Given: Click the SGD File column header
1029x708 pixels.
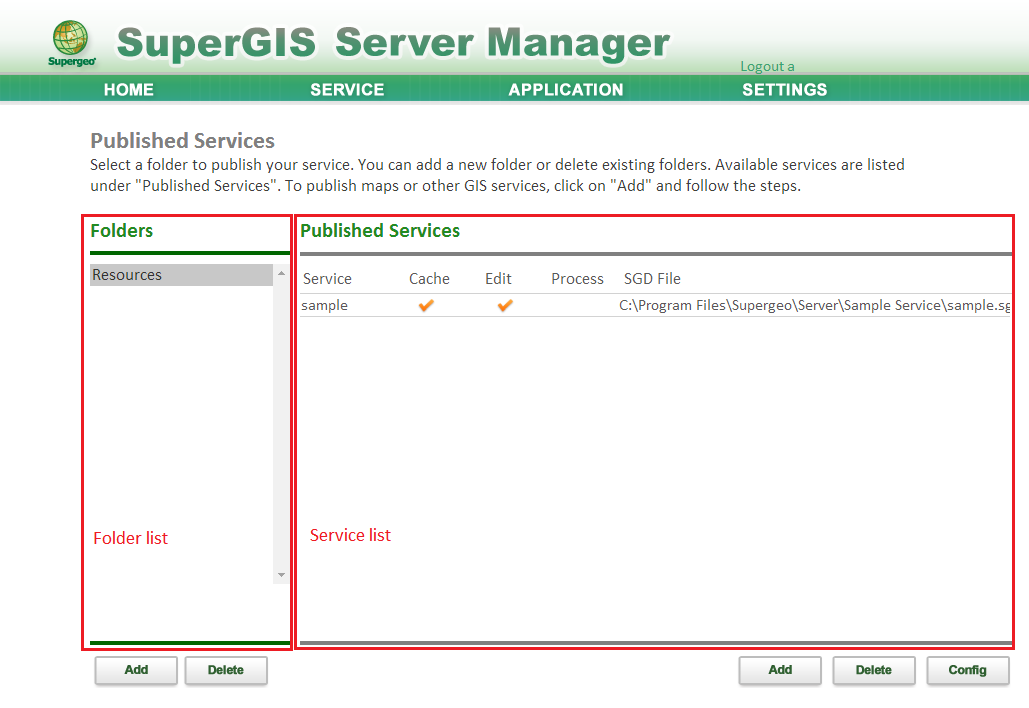Looking at the screenshot, I should (652, 279).
